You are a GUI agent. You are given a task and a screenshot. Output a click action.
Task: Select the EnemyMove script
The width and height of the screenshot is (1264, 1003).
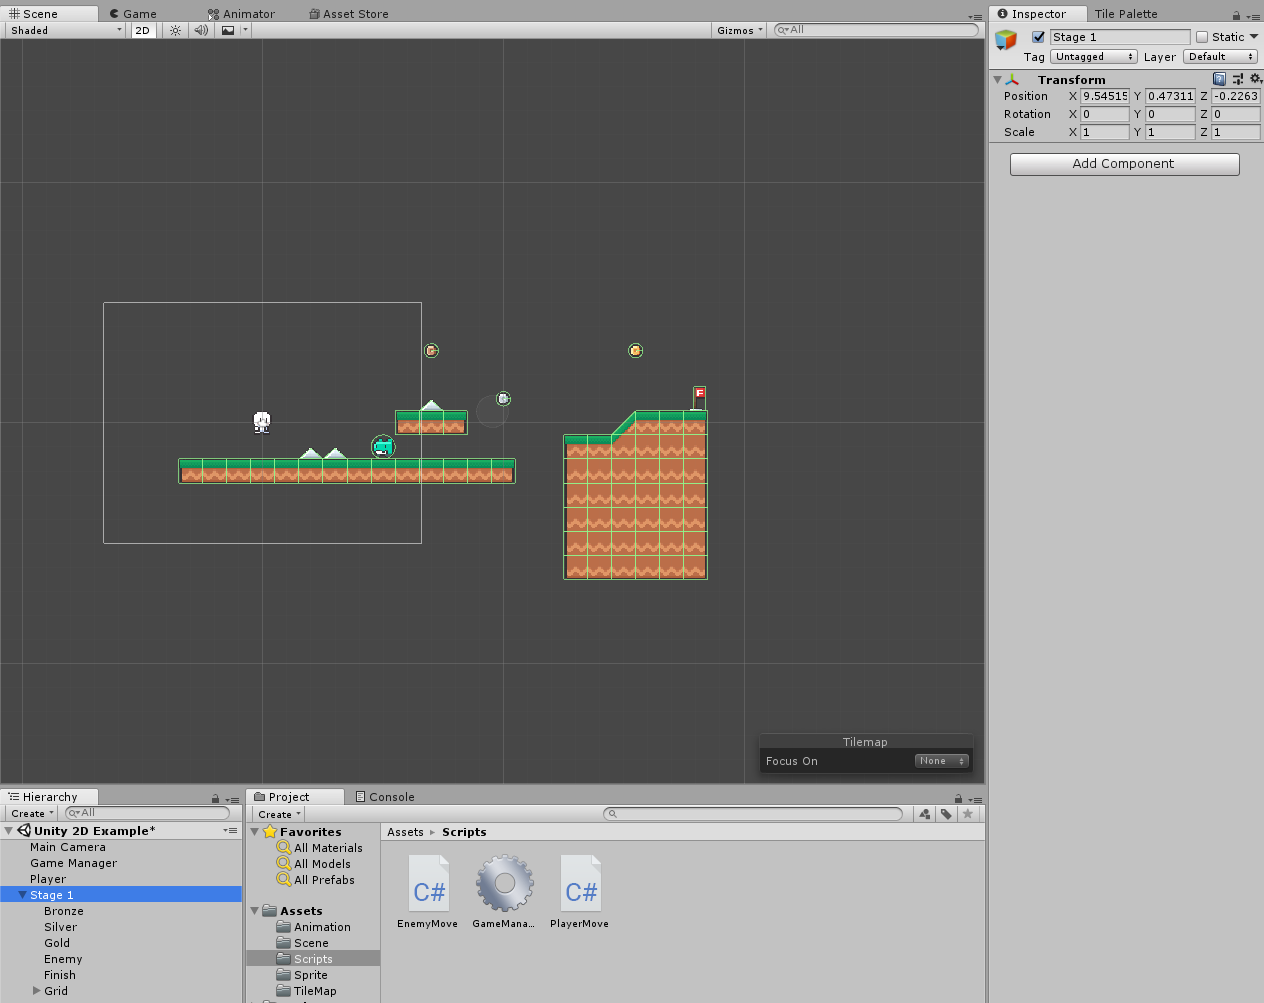point(427,892)
